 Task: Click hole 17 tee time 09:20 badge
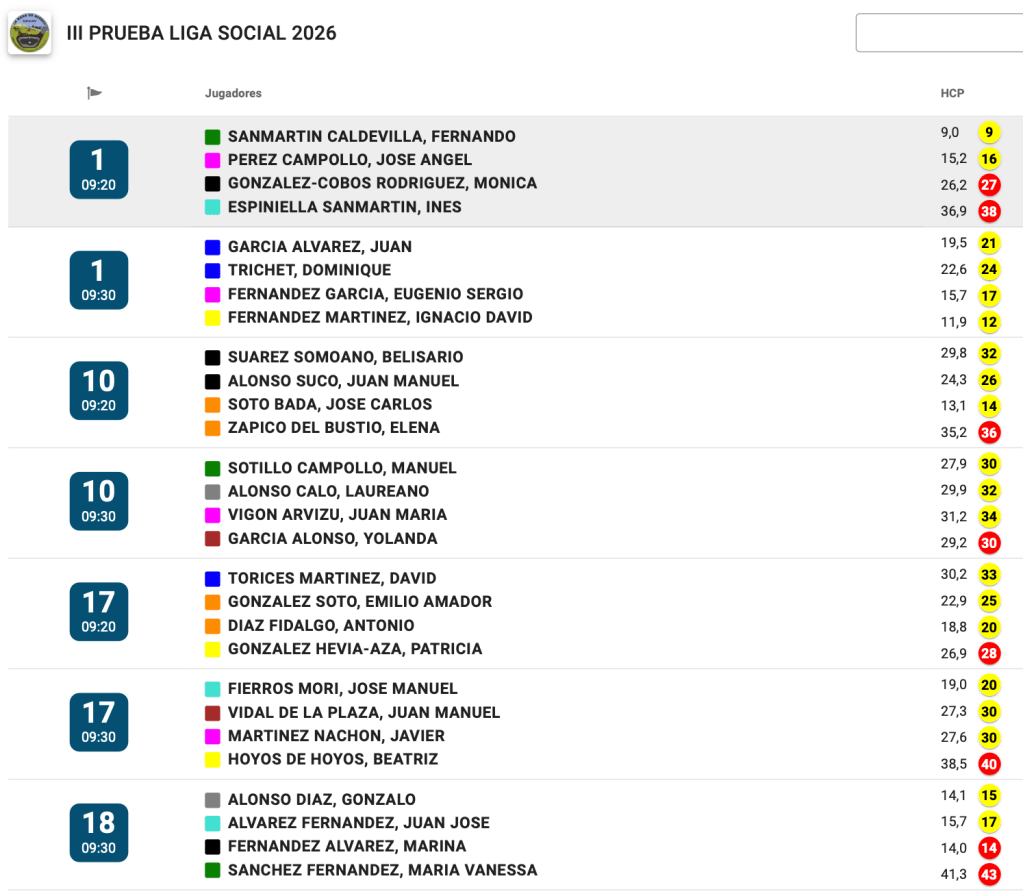[x=98, y=611]
